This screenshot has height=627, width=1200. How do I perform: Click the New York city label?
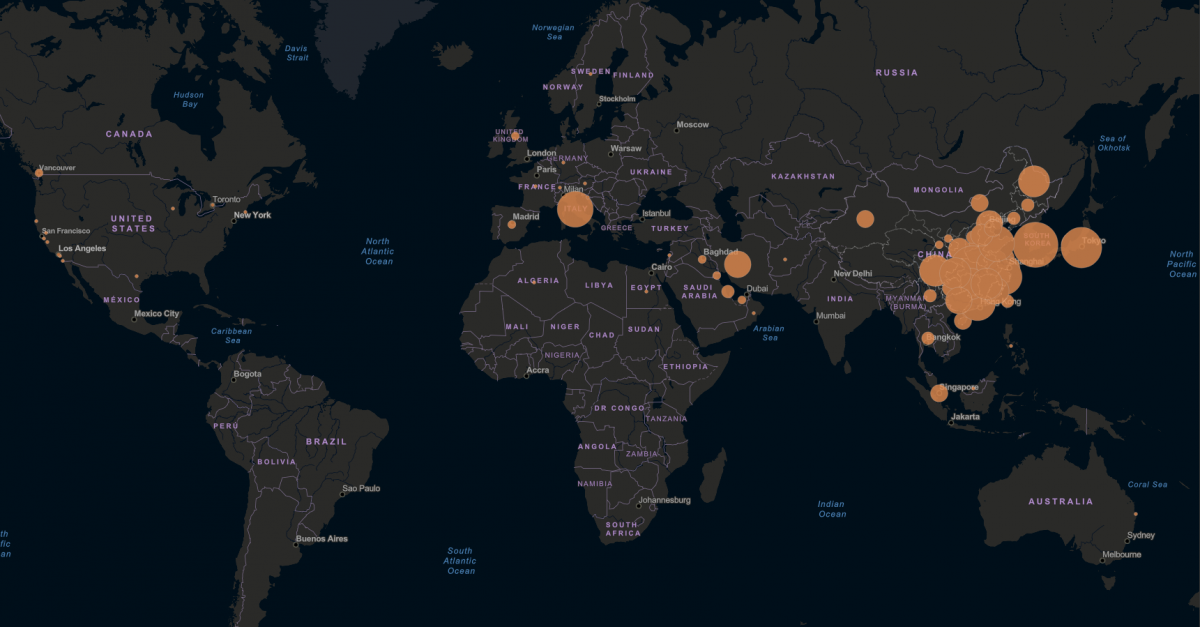pos(252,215)
